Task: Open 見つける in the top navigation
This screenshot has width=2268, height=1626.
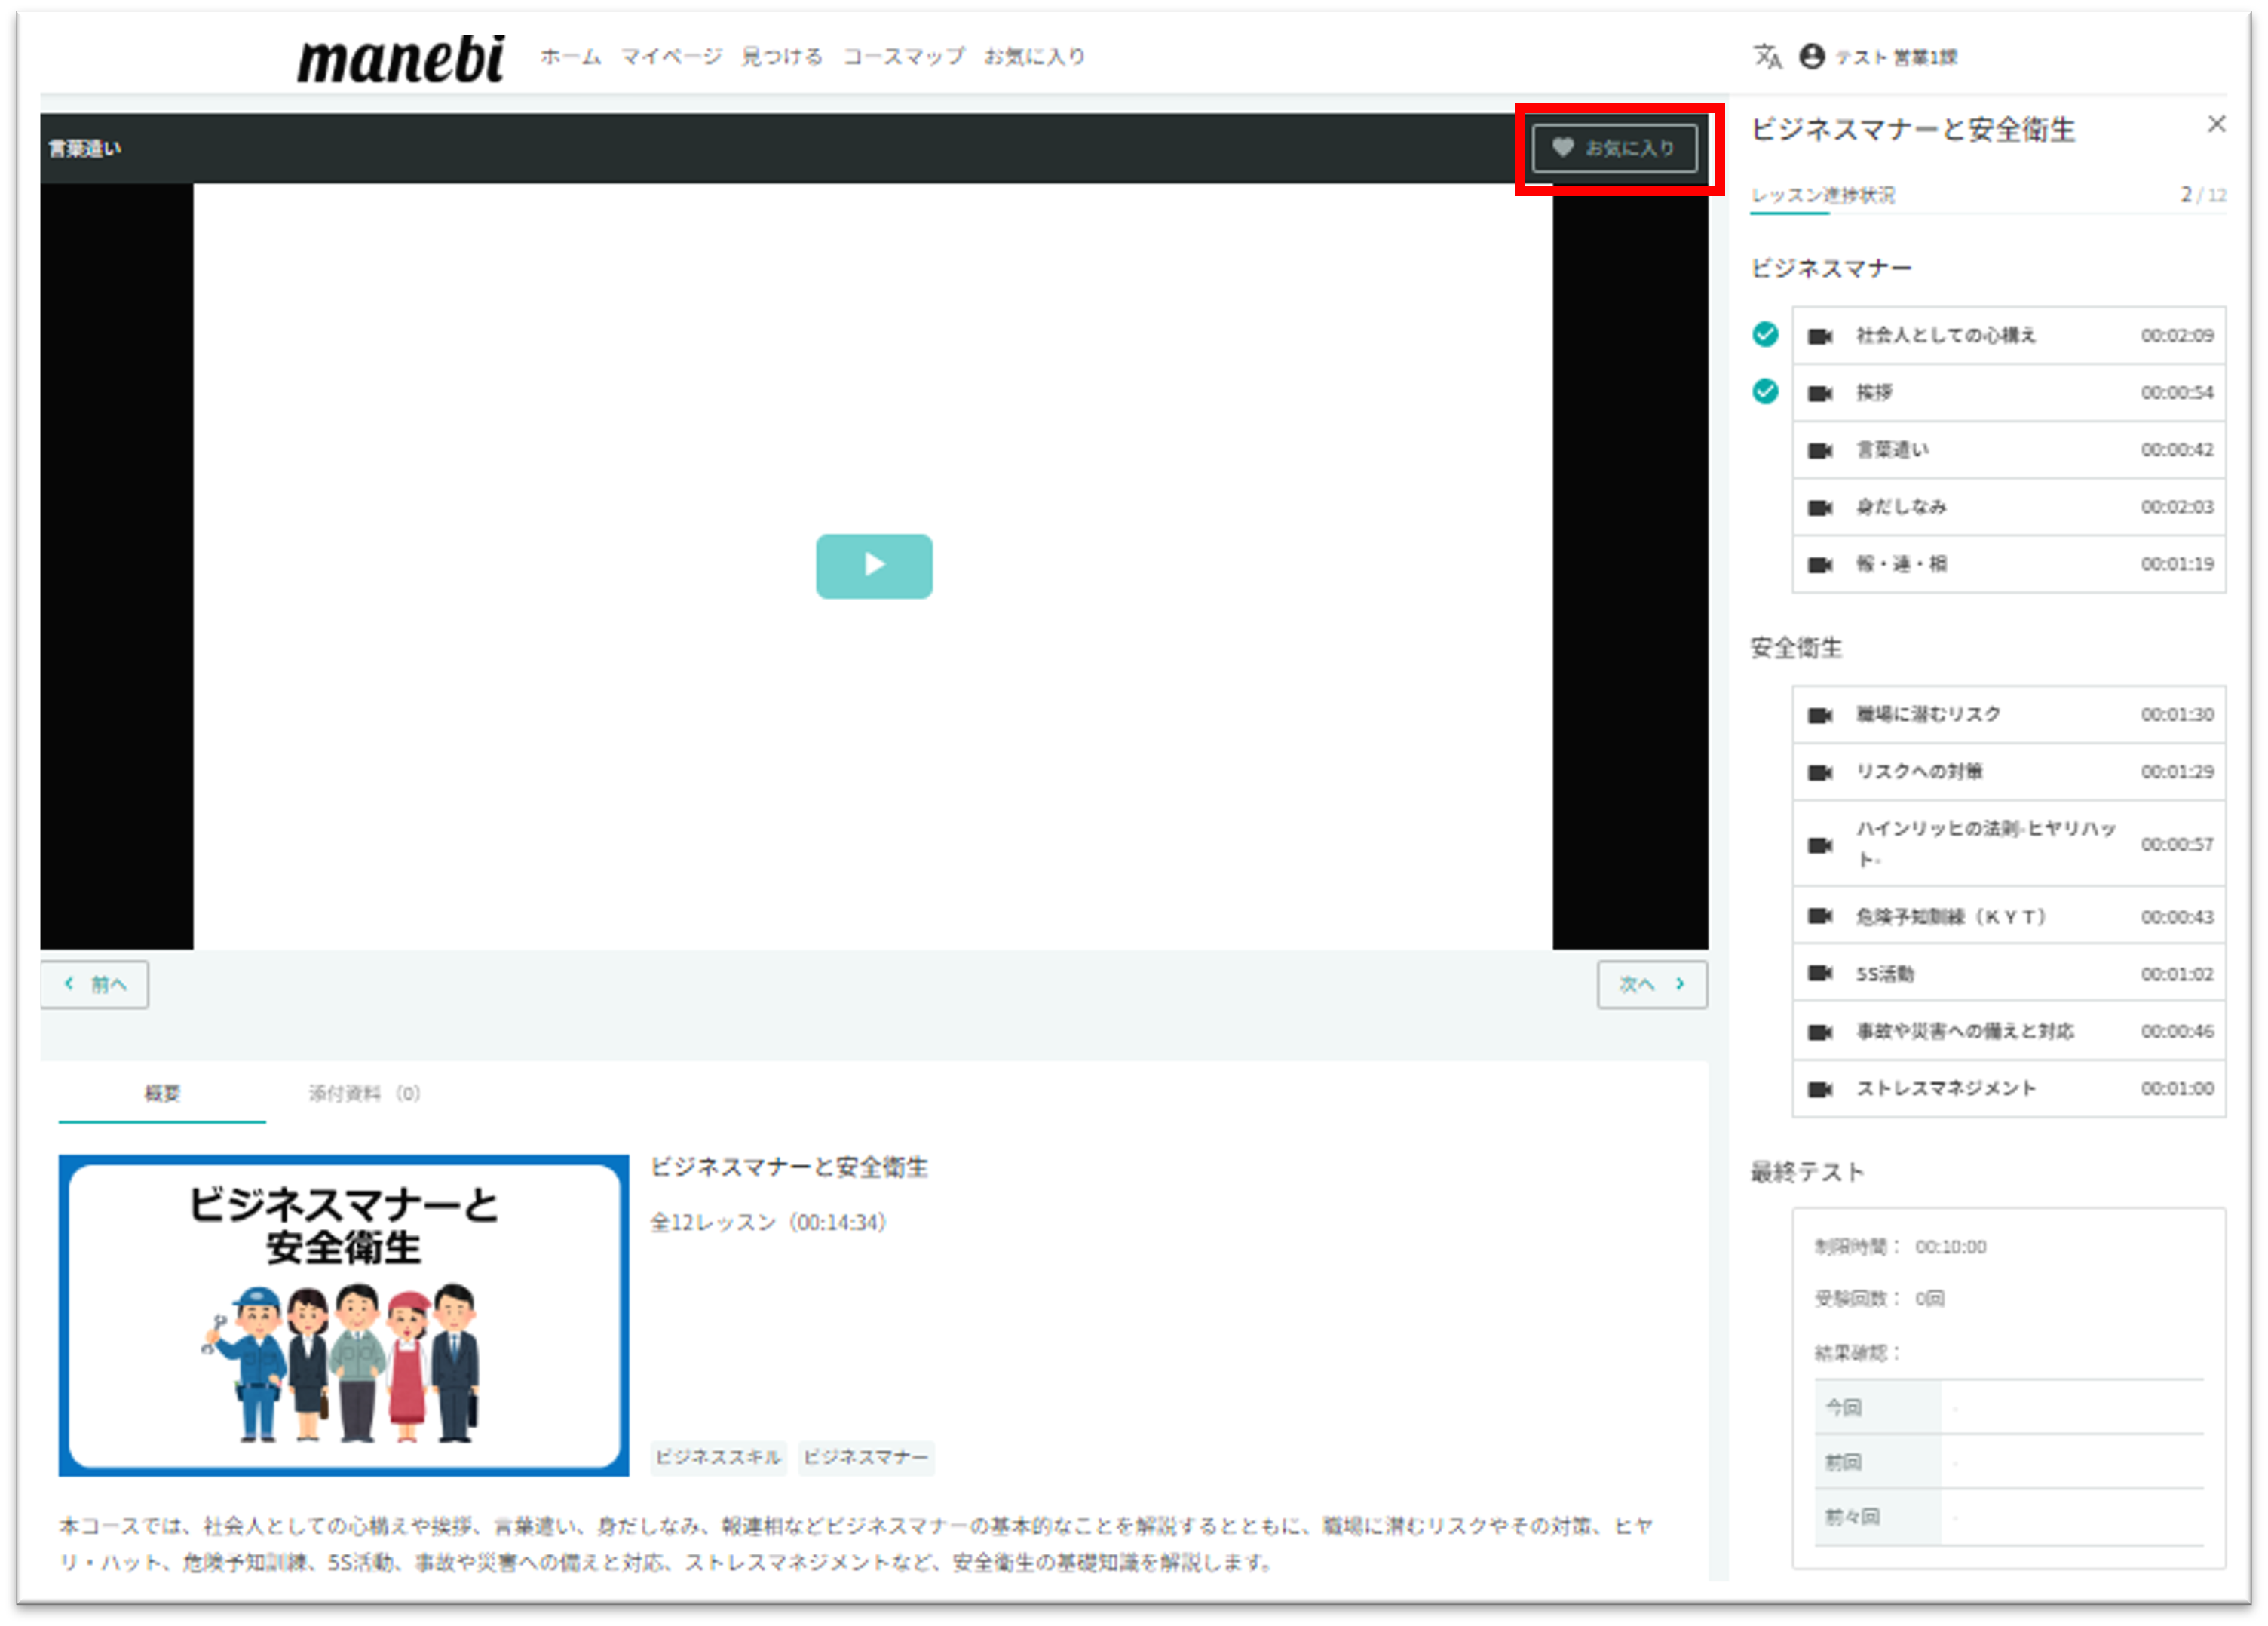Action: tap(782, 56)
